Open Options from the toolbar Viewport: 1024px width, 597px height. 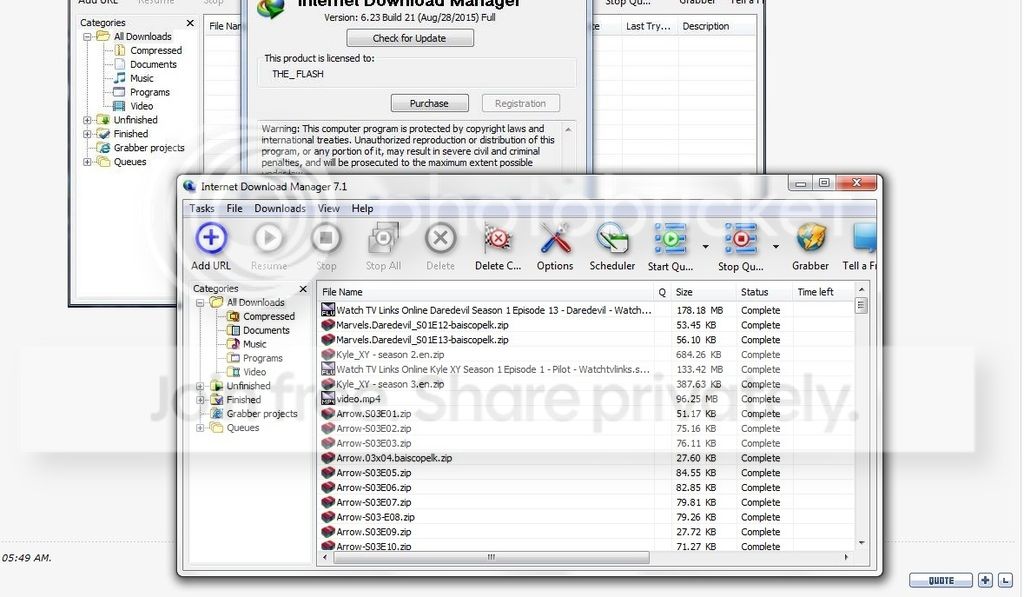[x=554, y=238]
